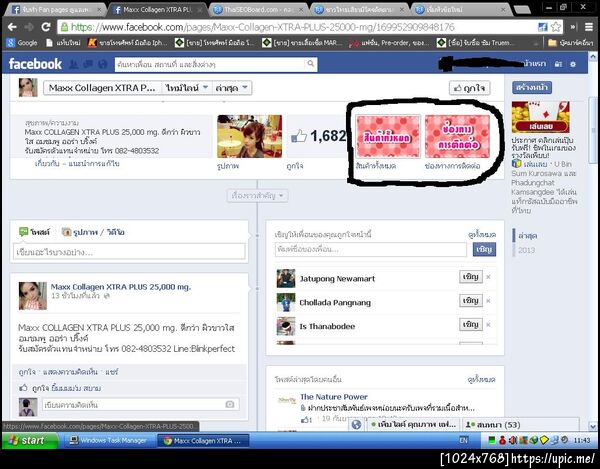
Task: Open Facebook notifications globe icon
Action: [x=103, y=64]
